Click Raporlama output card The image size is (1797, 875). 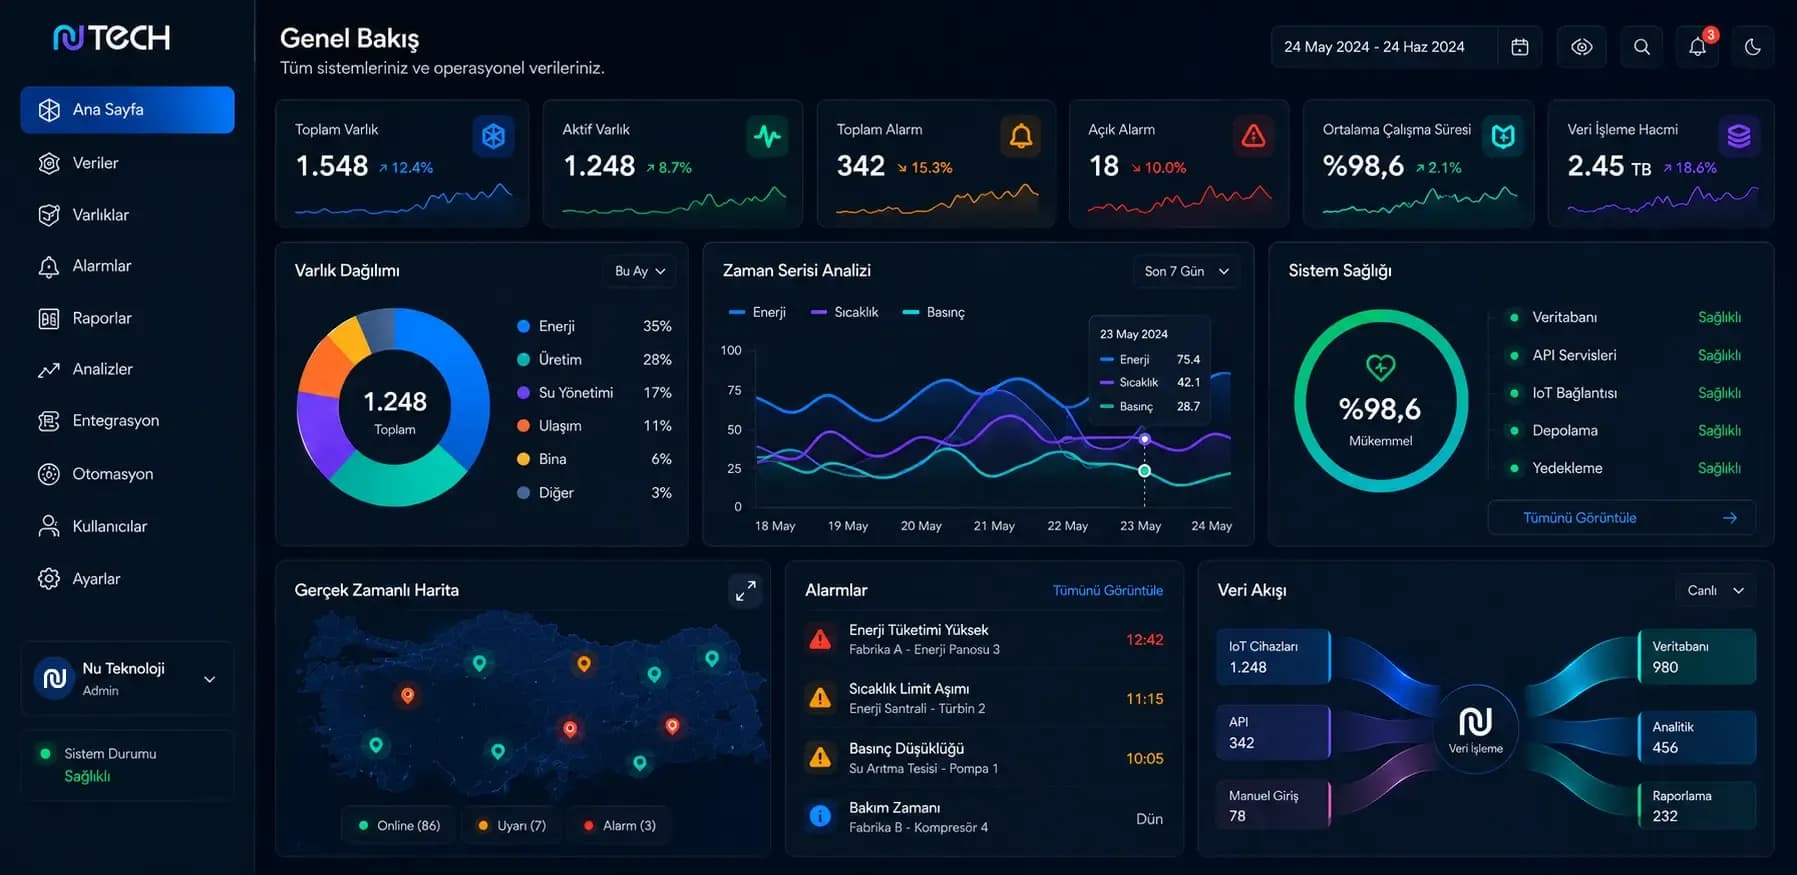1697,806
